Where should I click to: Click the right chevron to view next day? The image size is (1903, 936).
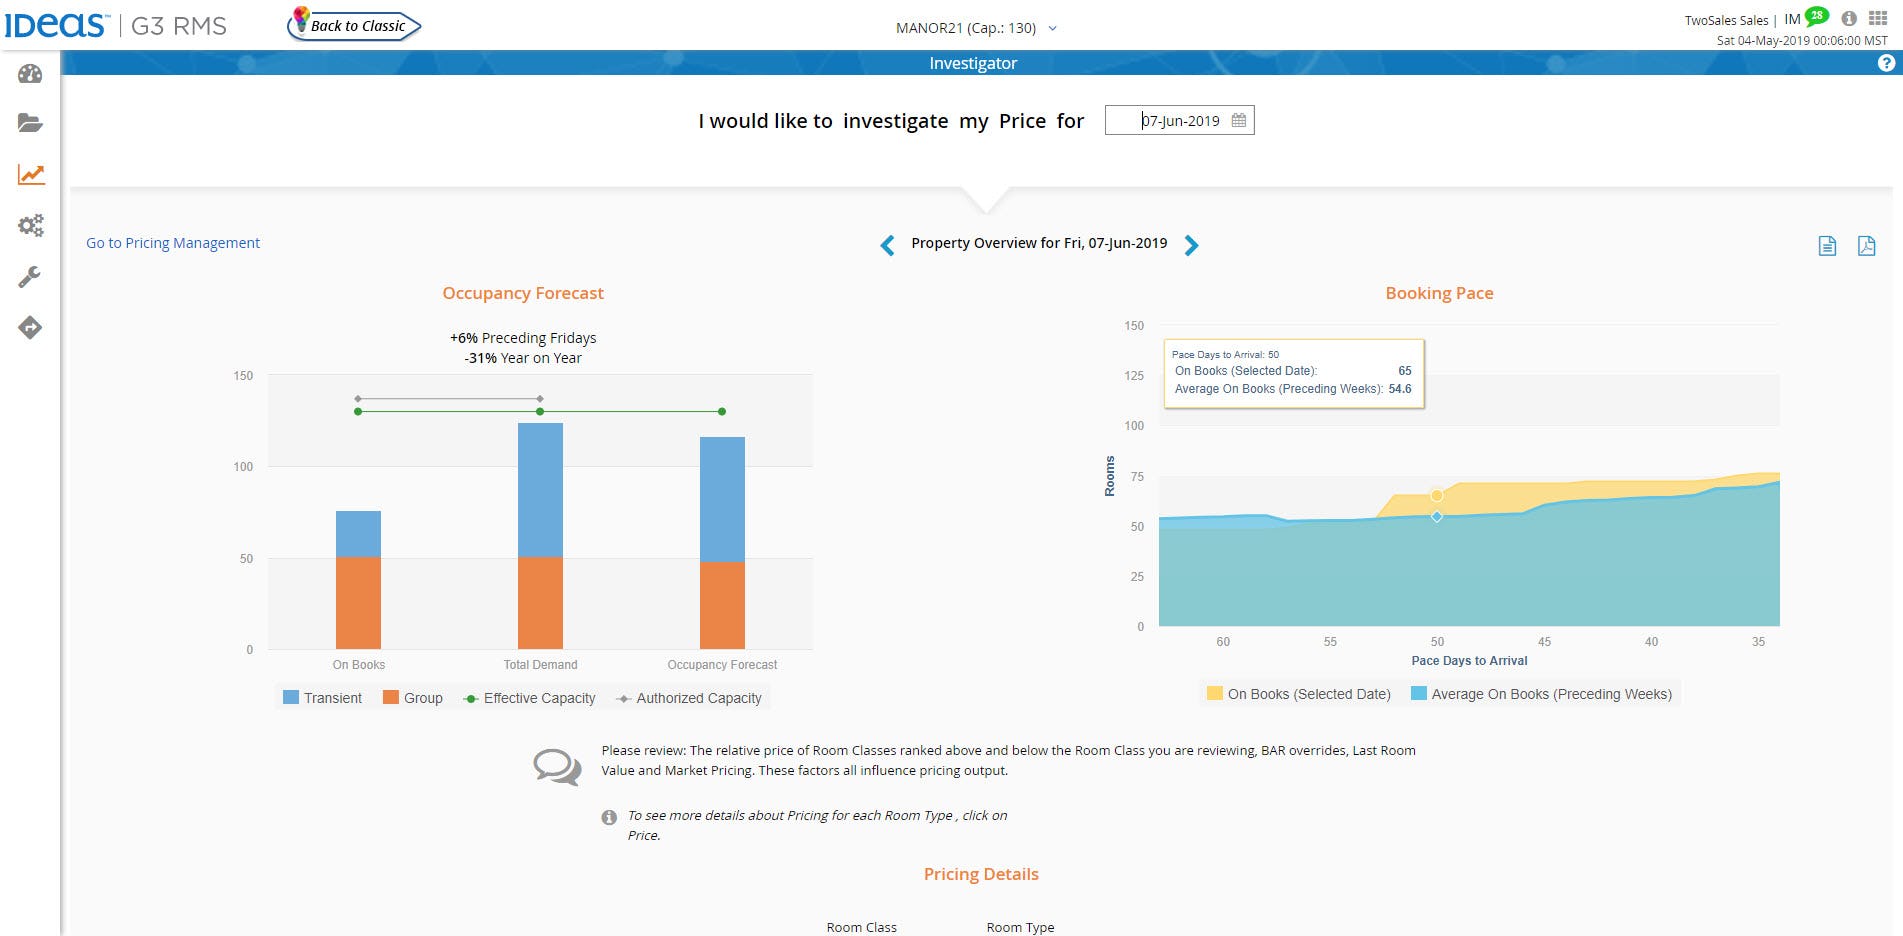point(1191,245)
